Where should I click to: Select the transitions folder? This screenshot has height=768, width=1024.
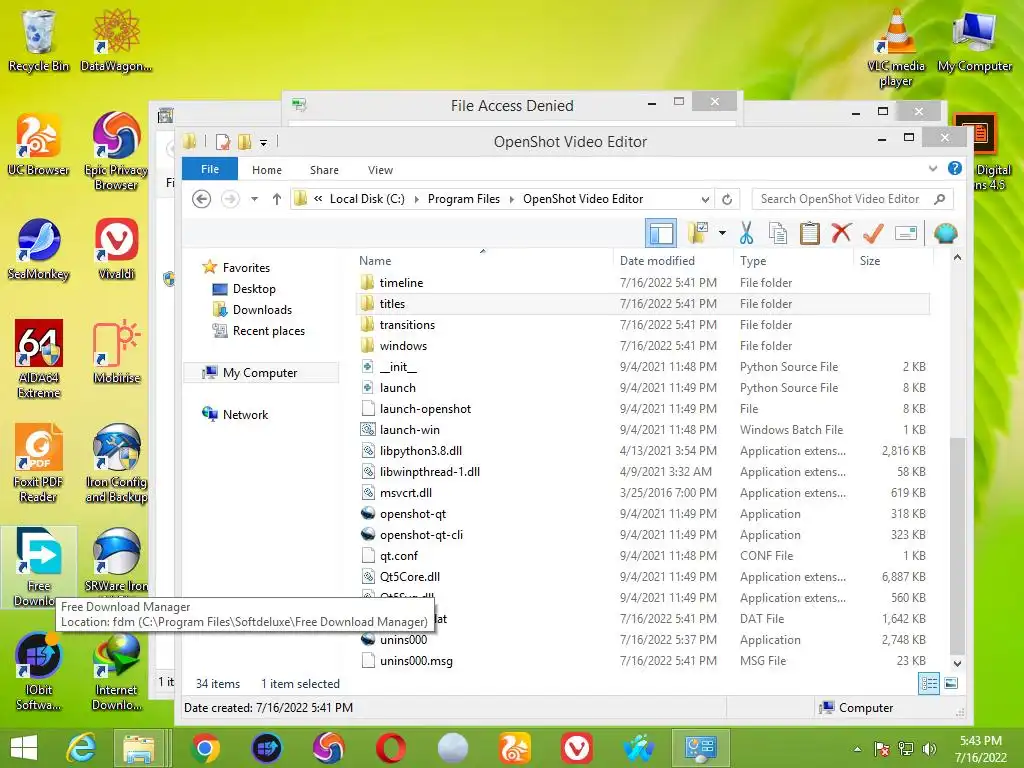643,325
